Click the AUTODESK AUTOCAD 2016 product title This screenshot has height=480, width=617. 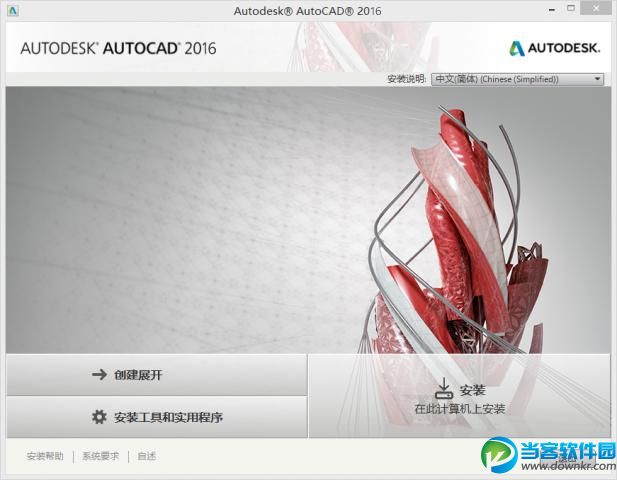(x=118, y=48)
